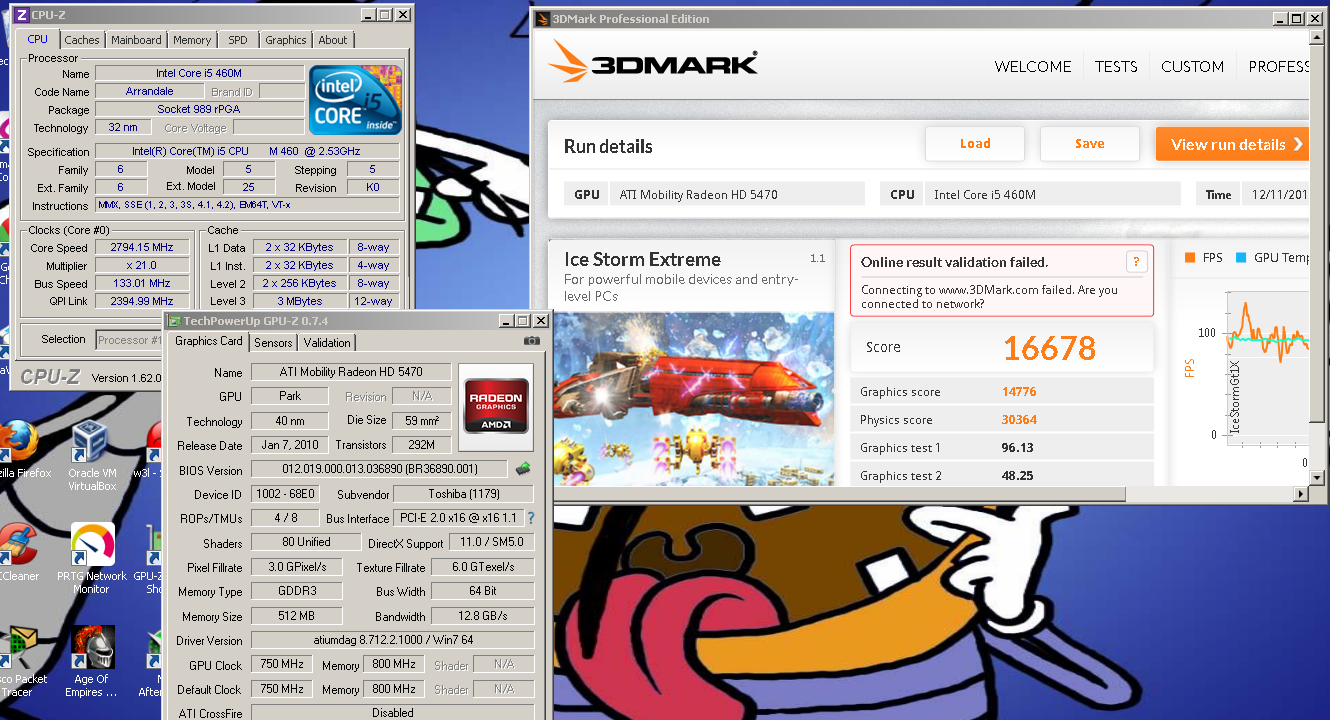
Task: Click the Memory Type value 'GDDR3'
Action: coord(297,591)
